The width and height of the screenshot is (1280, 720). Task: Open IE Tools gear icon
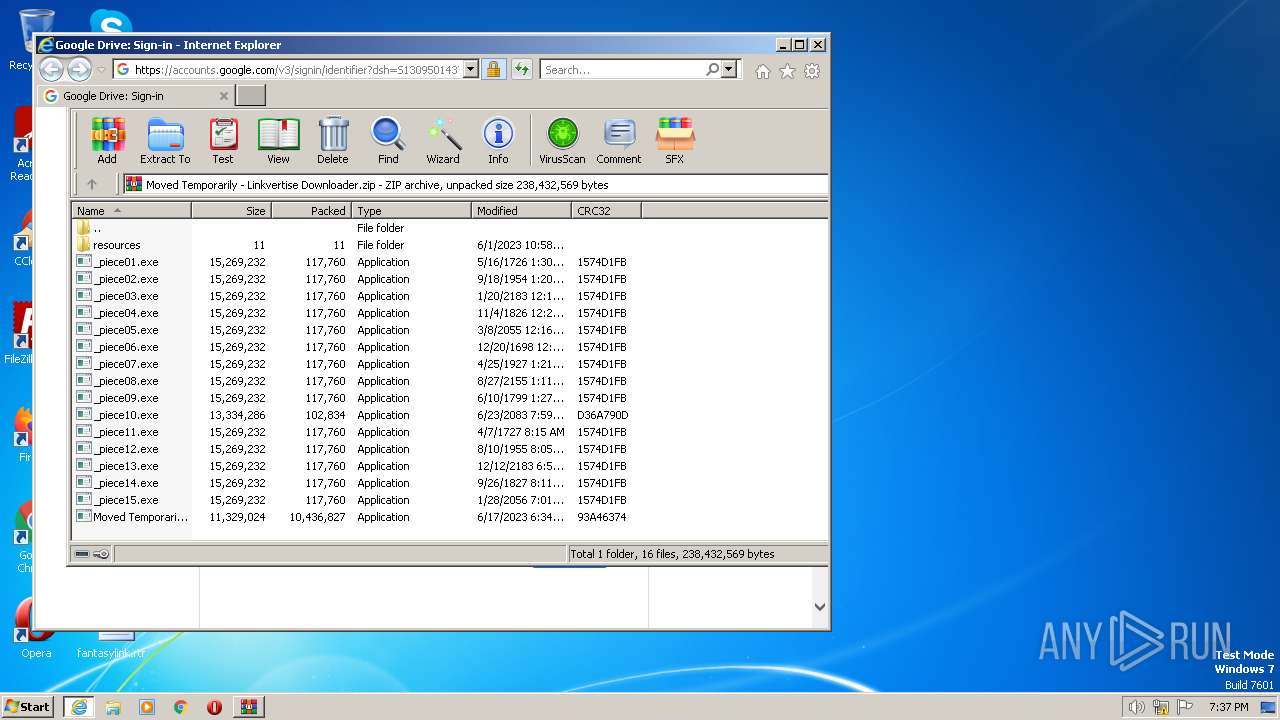pos(812,71)
